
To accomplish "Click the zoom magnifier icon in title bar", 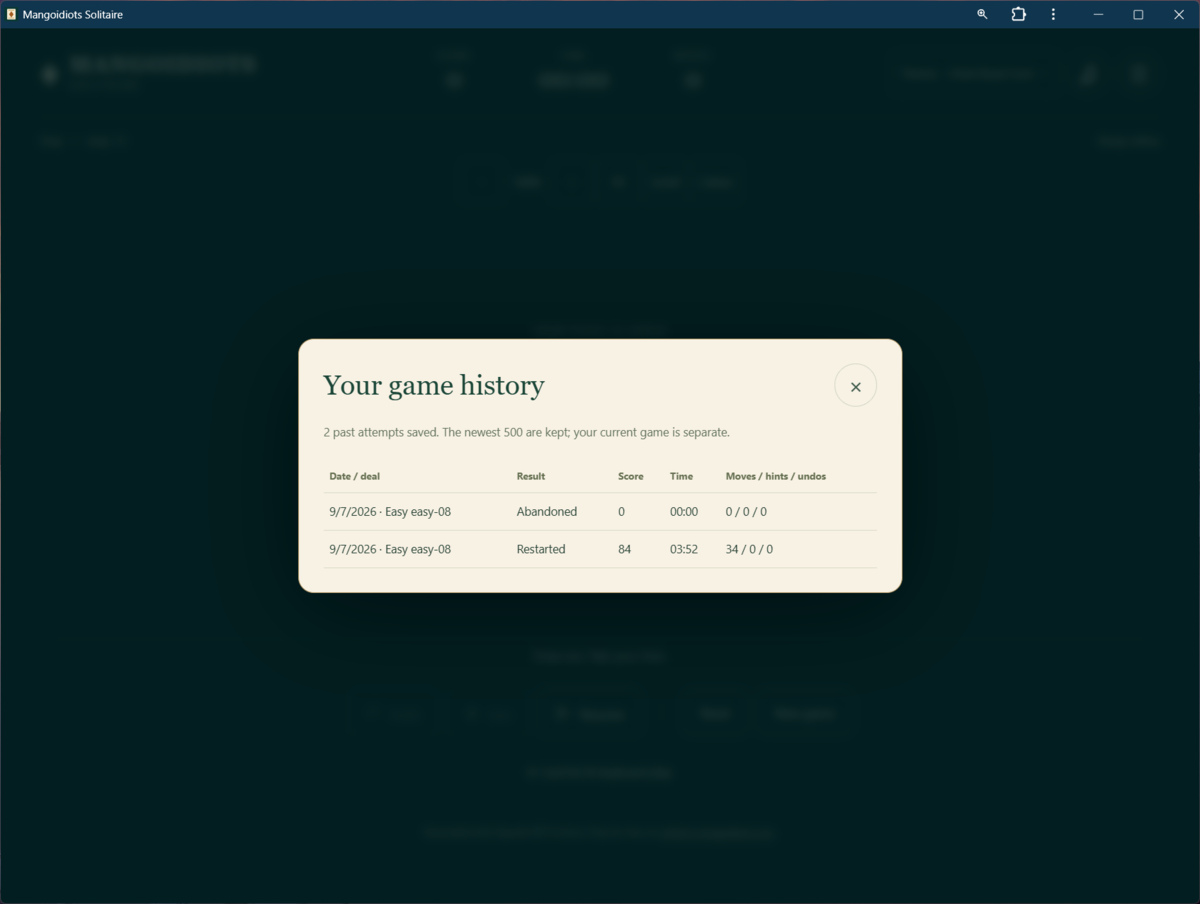I will tap(982, 14).
